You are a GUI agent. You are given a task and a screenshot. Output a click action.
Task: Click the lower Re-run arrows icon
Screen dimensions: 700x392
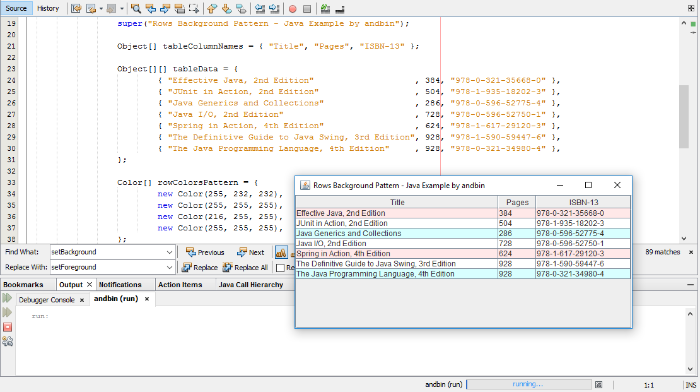click(7, 312)
